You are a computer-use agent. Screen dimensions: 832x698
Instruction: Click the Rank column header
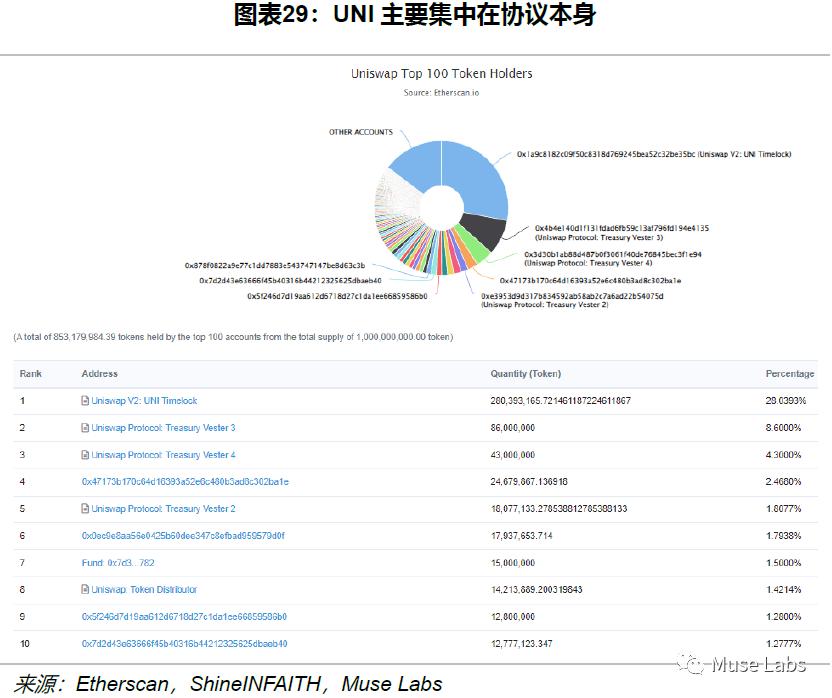[30, 374]
